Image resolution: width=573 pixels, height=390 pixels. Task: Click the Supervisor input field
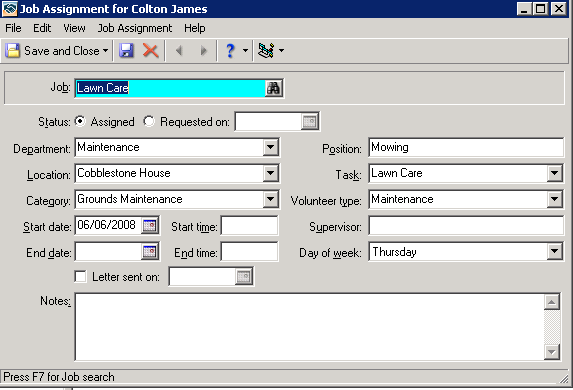click(x=466, y=225)
